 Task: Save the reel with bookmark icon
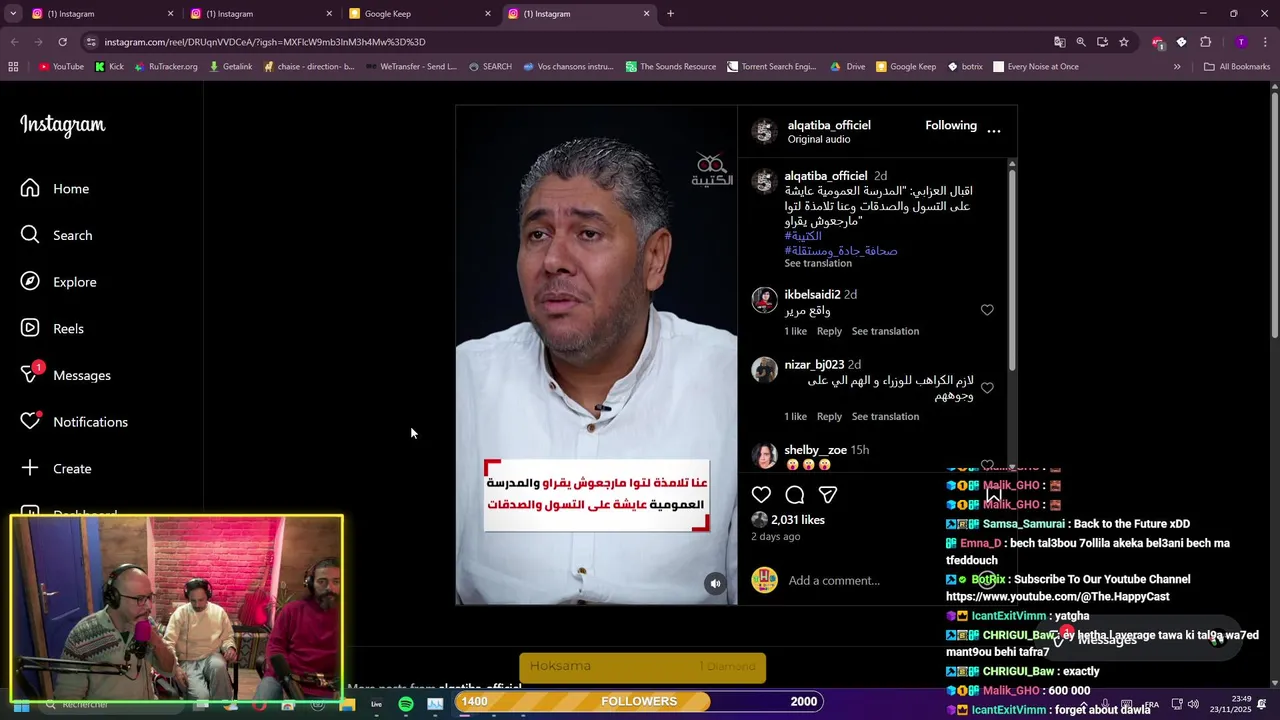point(994,495)
